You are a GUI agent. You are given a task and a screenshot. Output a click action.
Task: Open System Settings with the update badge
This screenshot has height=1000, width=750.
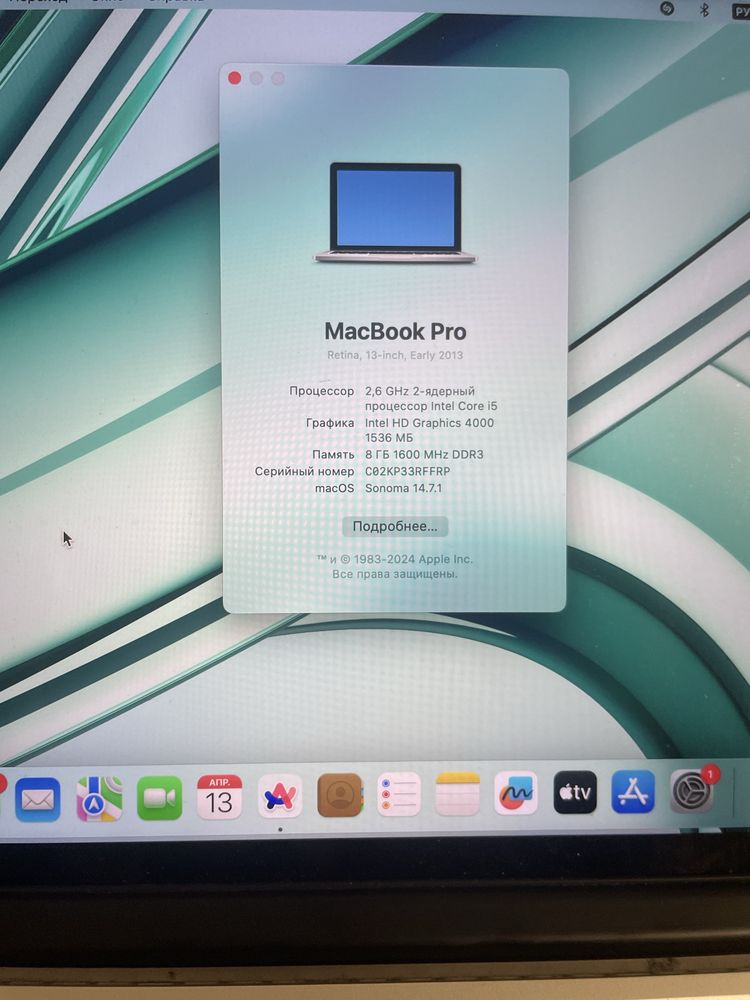692,791
